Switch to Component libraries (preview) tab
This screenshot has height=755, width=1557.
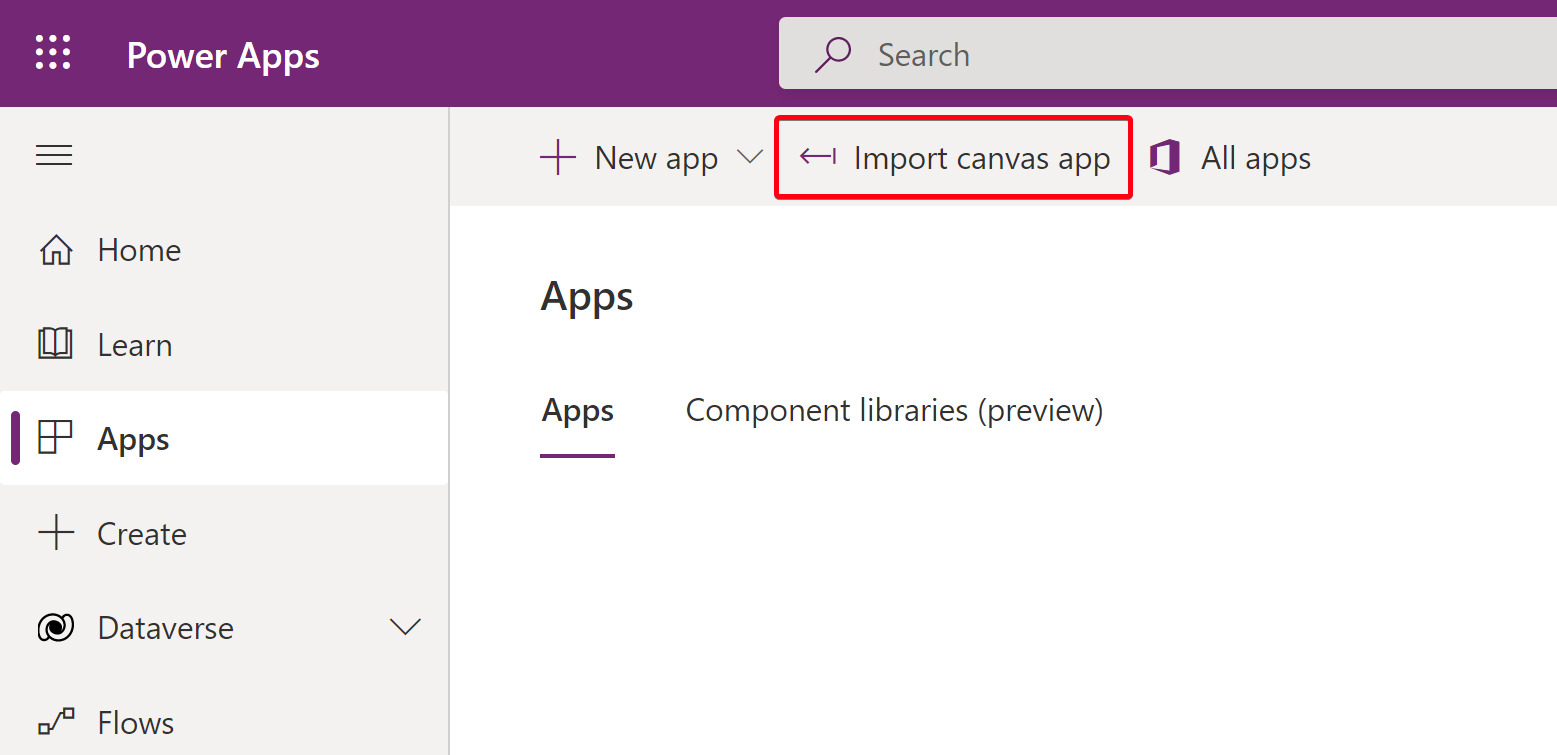click(x=894, y=411)
